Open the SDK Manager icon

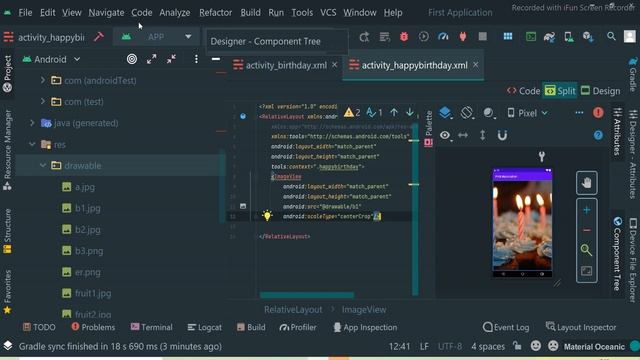(x=588, y=37)
